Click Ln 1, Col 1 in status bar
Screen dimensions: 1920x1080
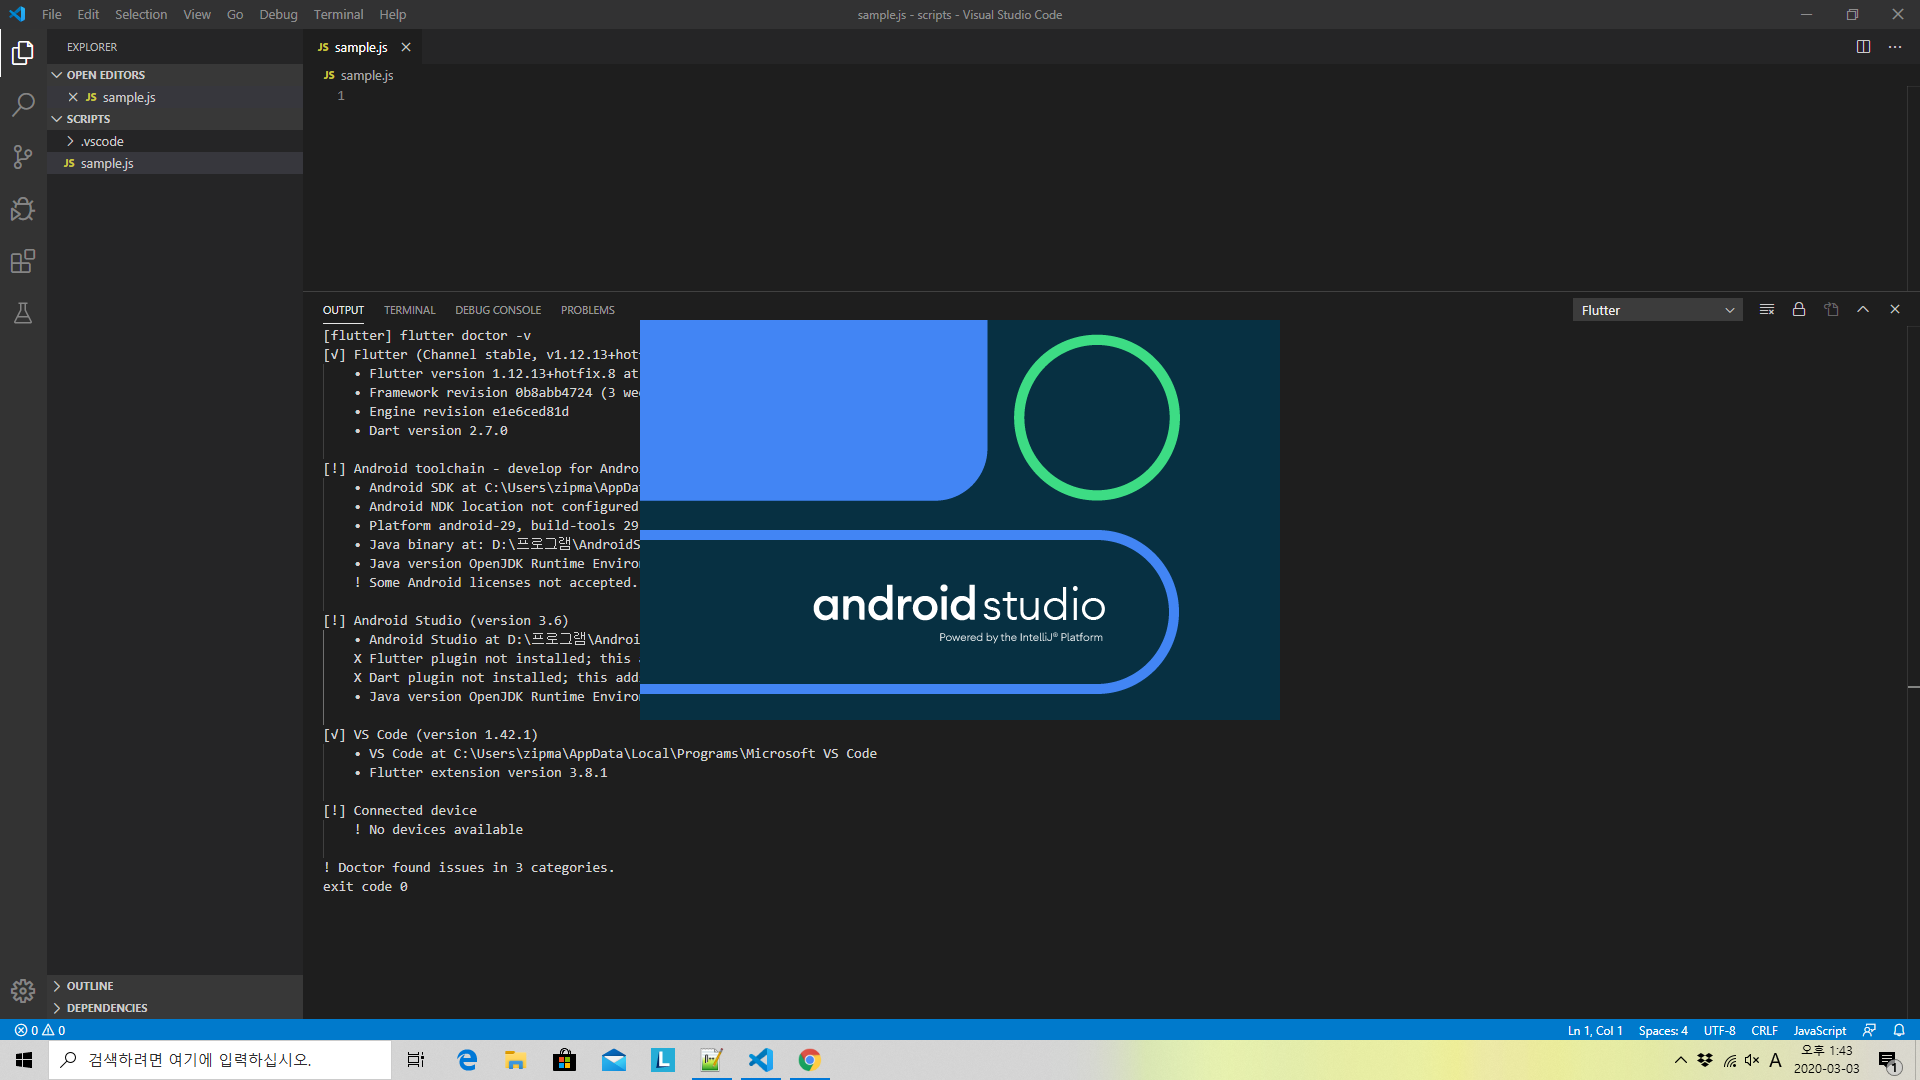[x=1595, y=1030]
